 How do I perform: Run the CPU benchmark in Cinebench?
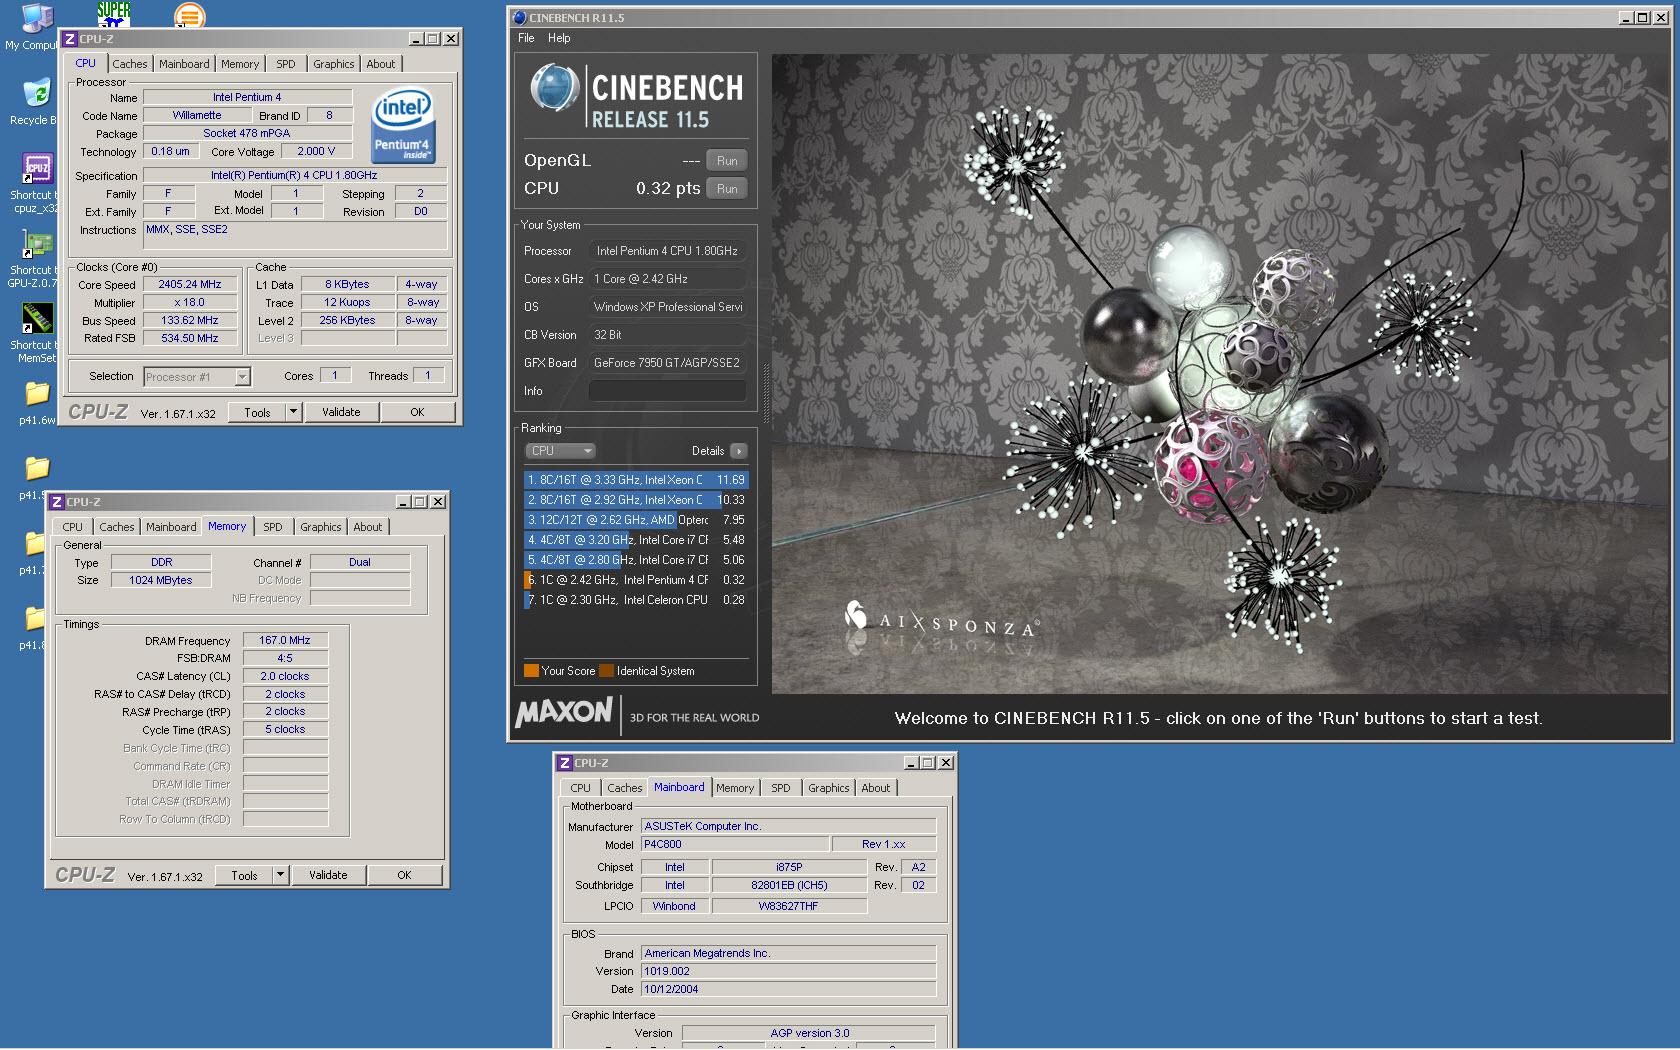tap(727, 189)
